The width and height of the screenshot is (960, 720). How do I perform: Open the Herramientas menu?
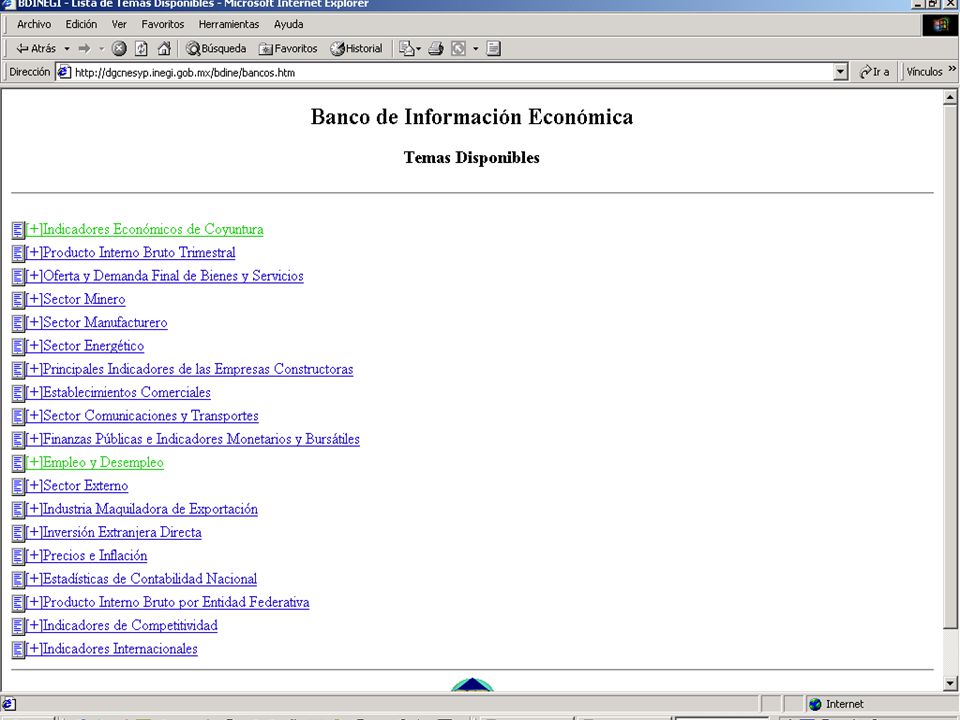229,24
